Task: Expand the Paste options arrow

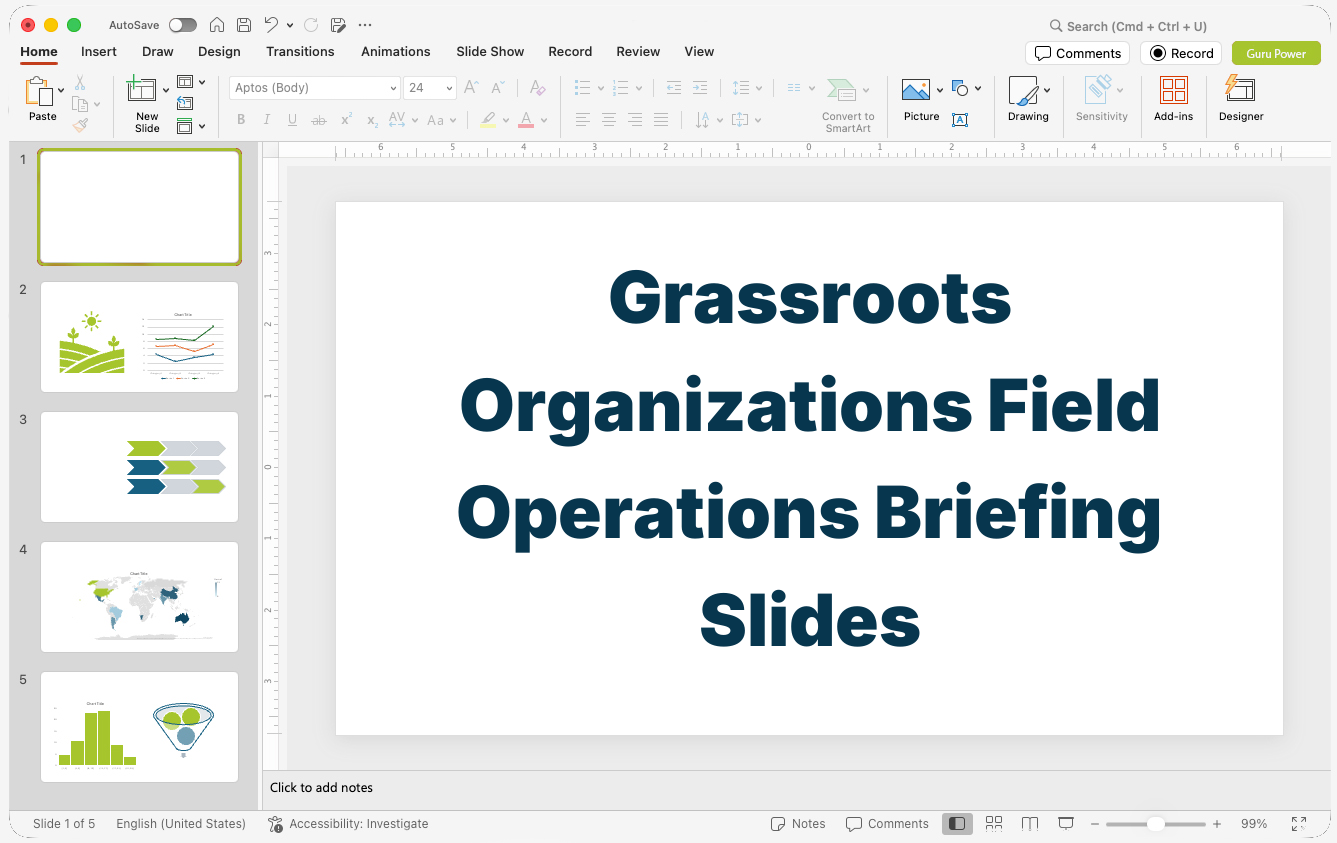Action: 61,90
